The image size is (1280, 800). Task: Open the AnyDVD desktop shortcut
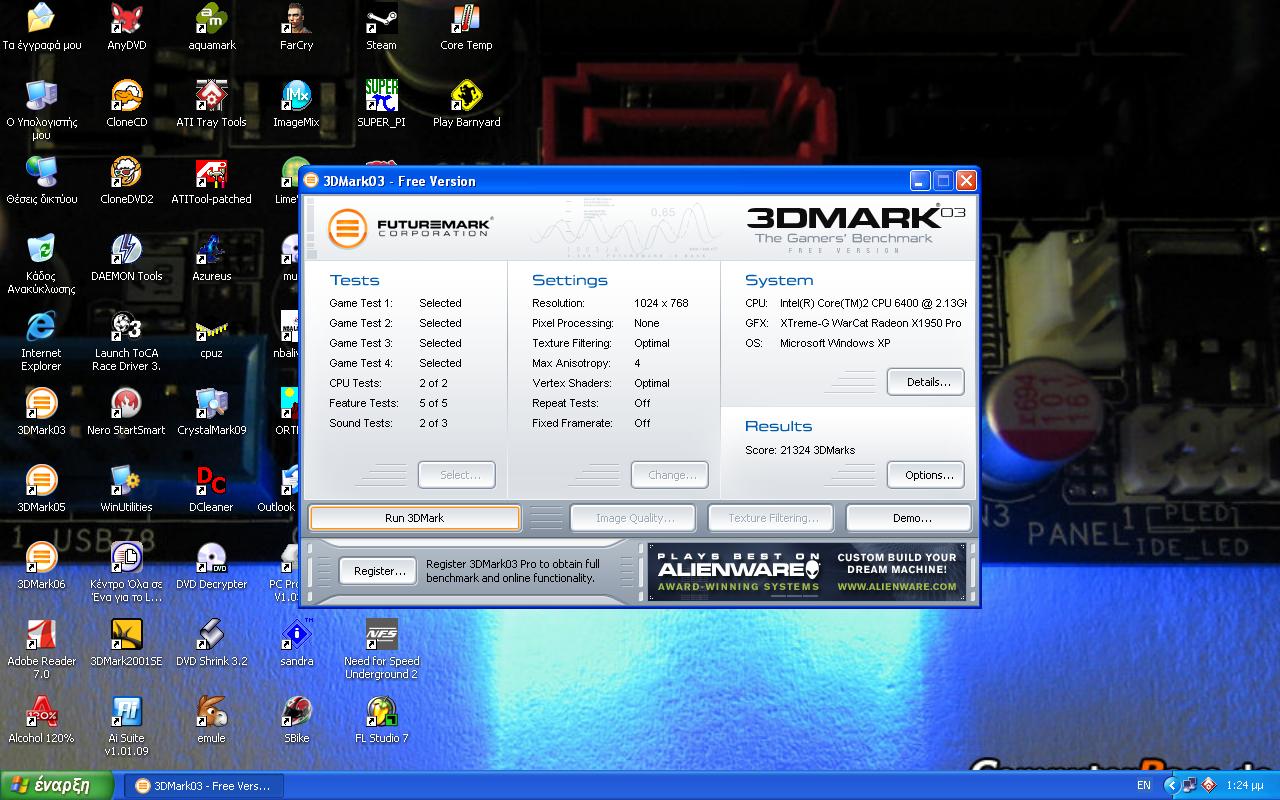click(126, 27)
